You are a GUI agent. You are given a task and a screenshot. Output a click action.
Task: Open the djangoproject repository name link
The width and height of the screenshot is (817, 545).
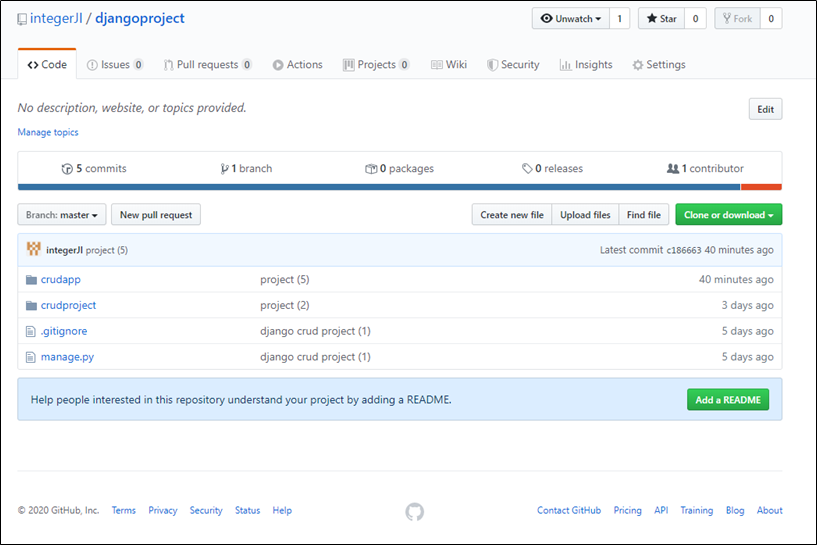(x=140, y=18)
